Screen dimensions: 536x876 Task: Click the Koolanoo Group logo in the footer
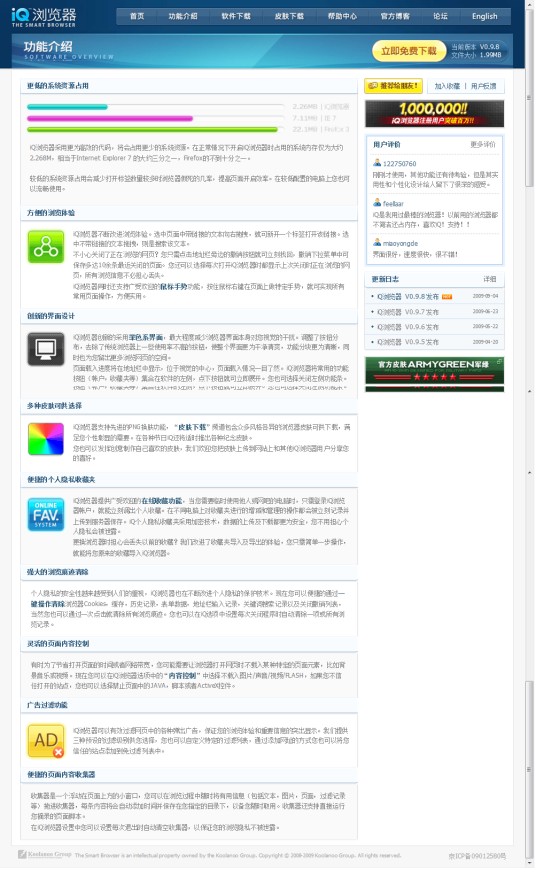point(45,854)
